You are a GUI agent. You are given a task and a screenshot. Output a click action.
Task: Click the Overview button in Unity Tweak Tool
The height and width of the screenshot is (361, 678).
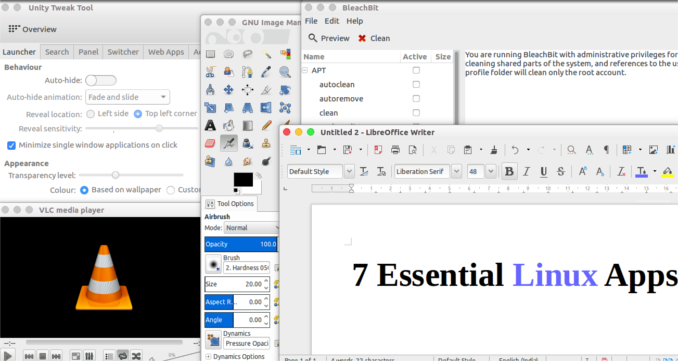pos(33,29)
